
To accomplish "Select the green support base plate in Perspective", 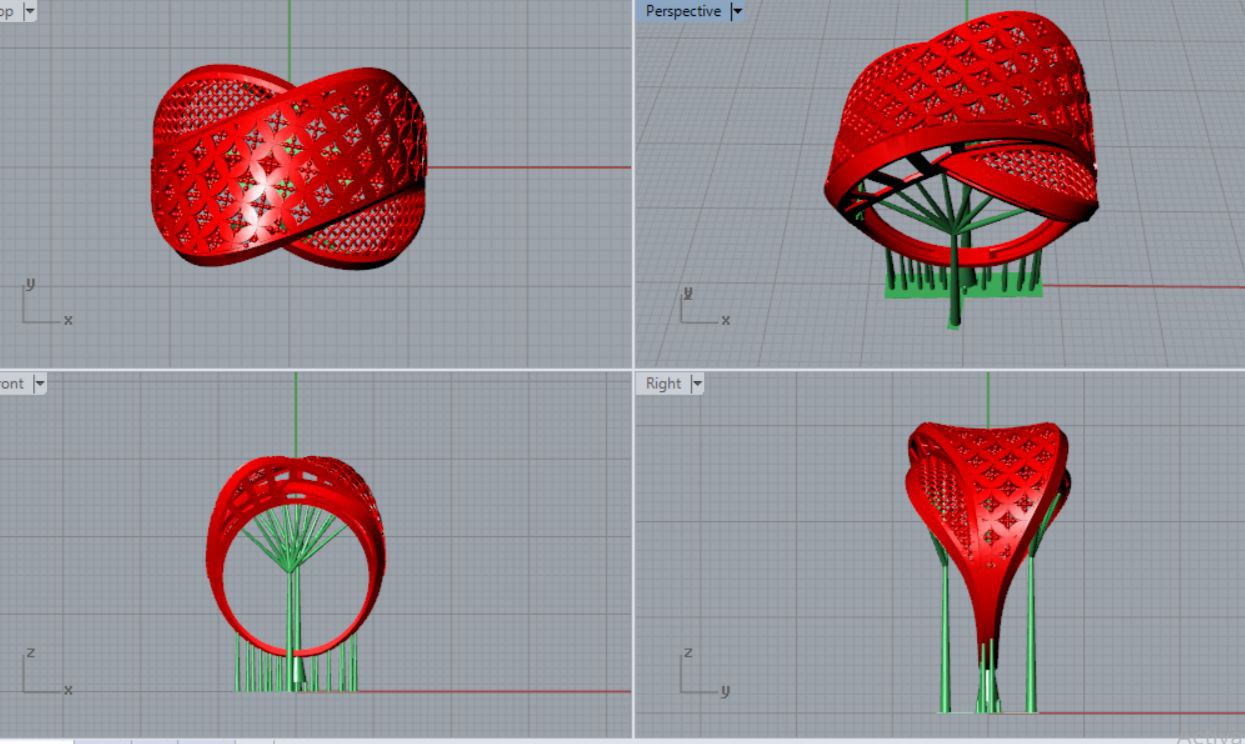I will tap(1010, 289).
